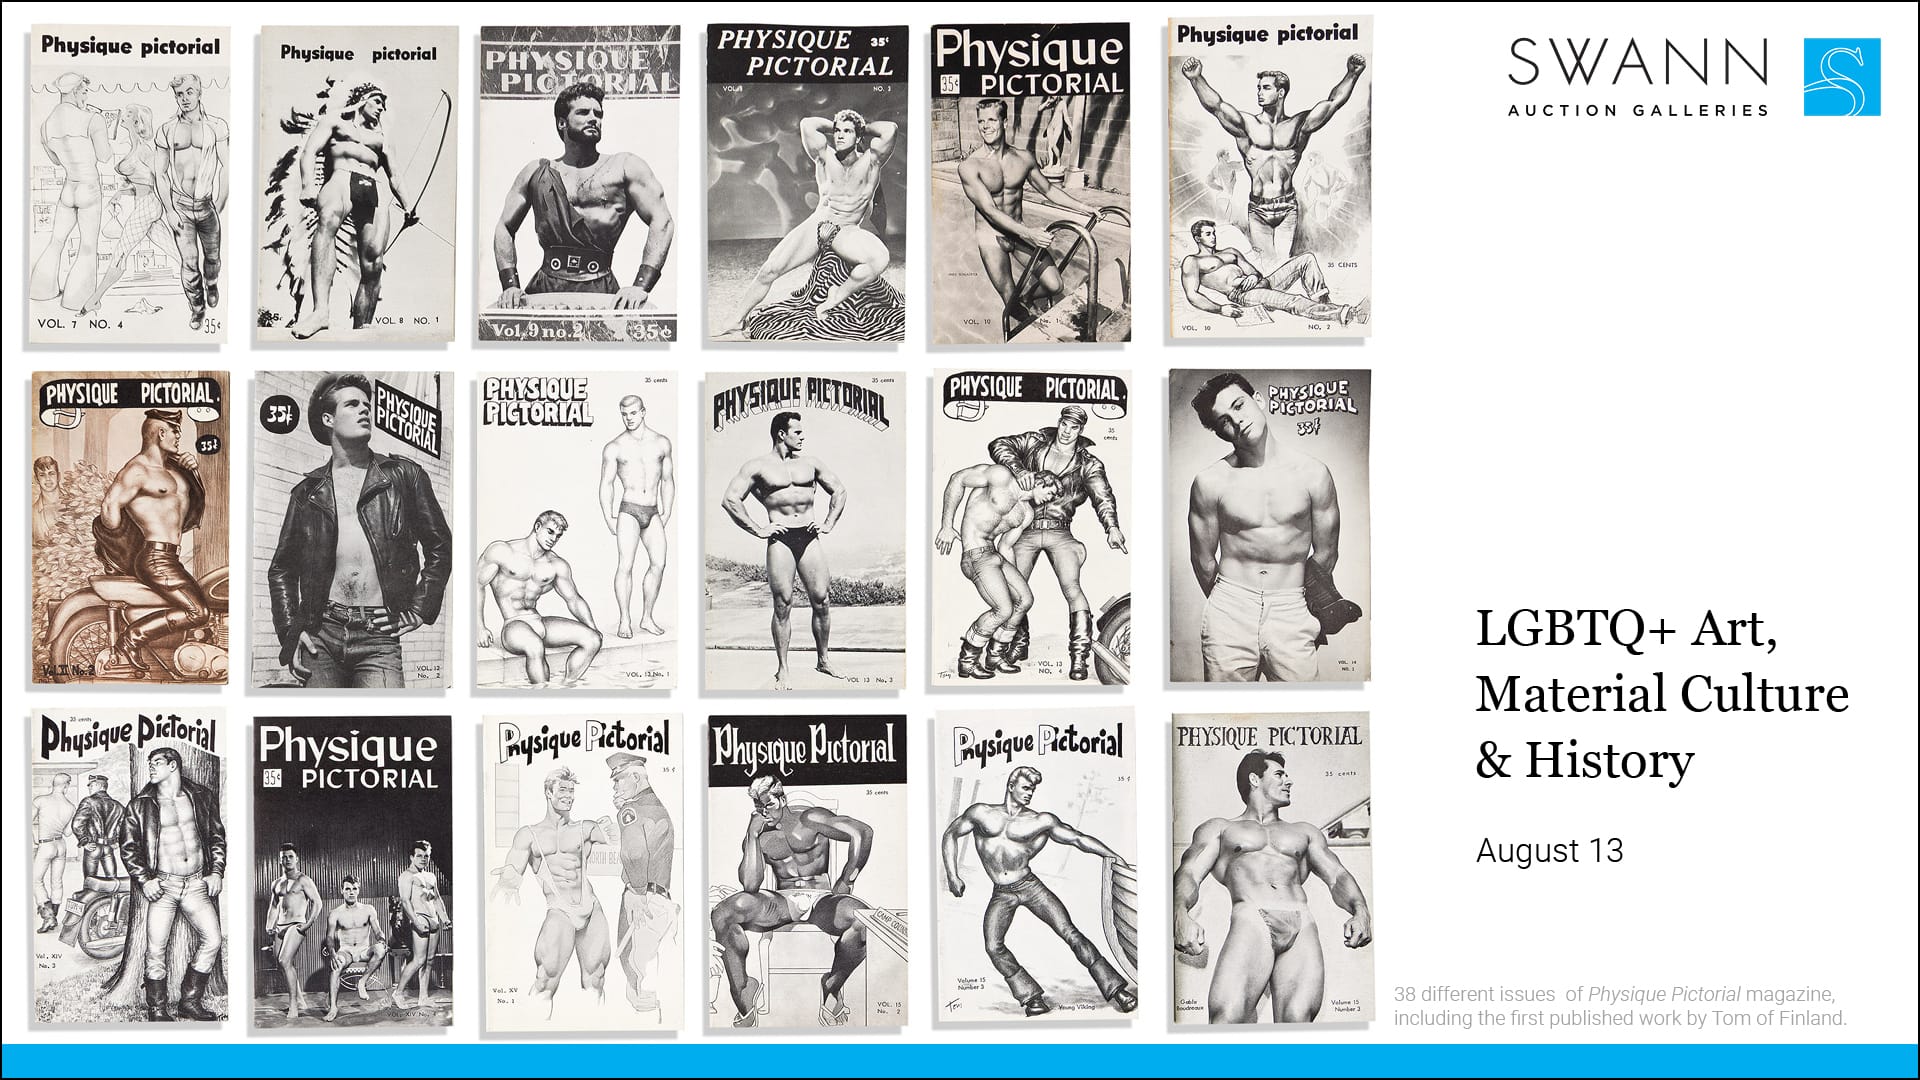Select the drawn cover of seated man
The image size is (1920, 1080).
807,872
